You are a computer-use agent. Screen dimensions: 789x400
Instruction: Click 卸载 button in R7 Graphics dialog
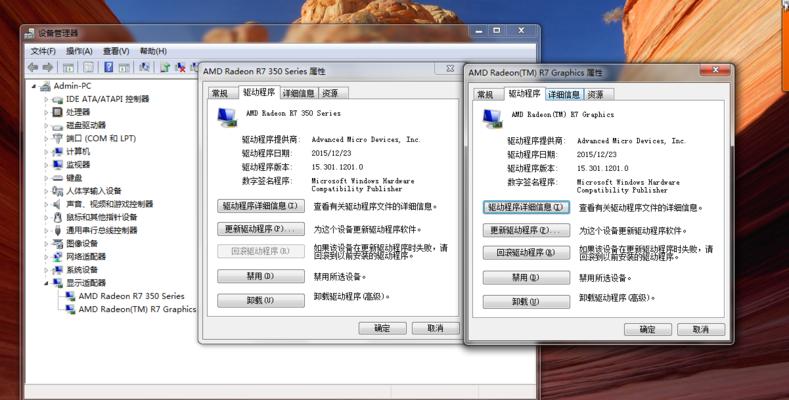(x=526, y=302)
